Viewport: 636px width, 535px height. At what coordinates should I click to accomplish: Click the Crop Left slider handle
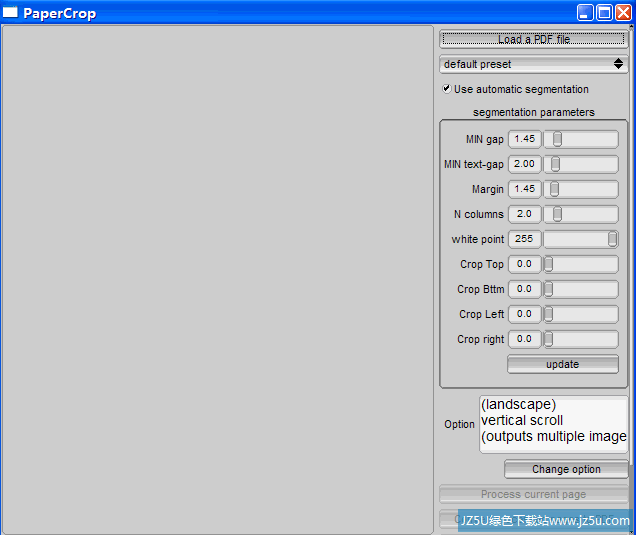(548, 314)
